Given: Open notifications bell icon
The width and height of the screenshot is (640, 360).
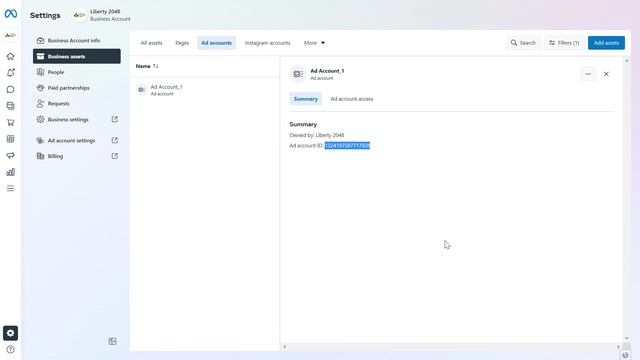Looking at the screenshot, I should coord(11,73).
